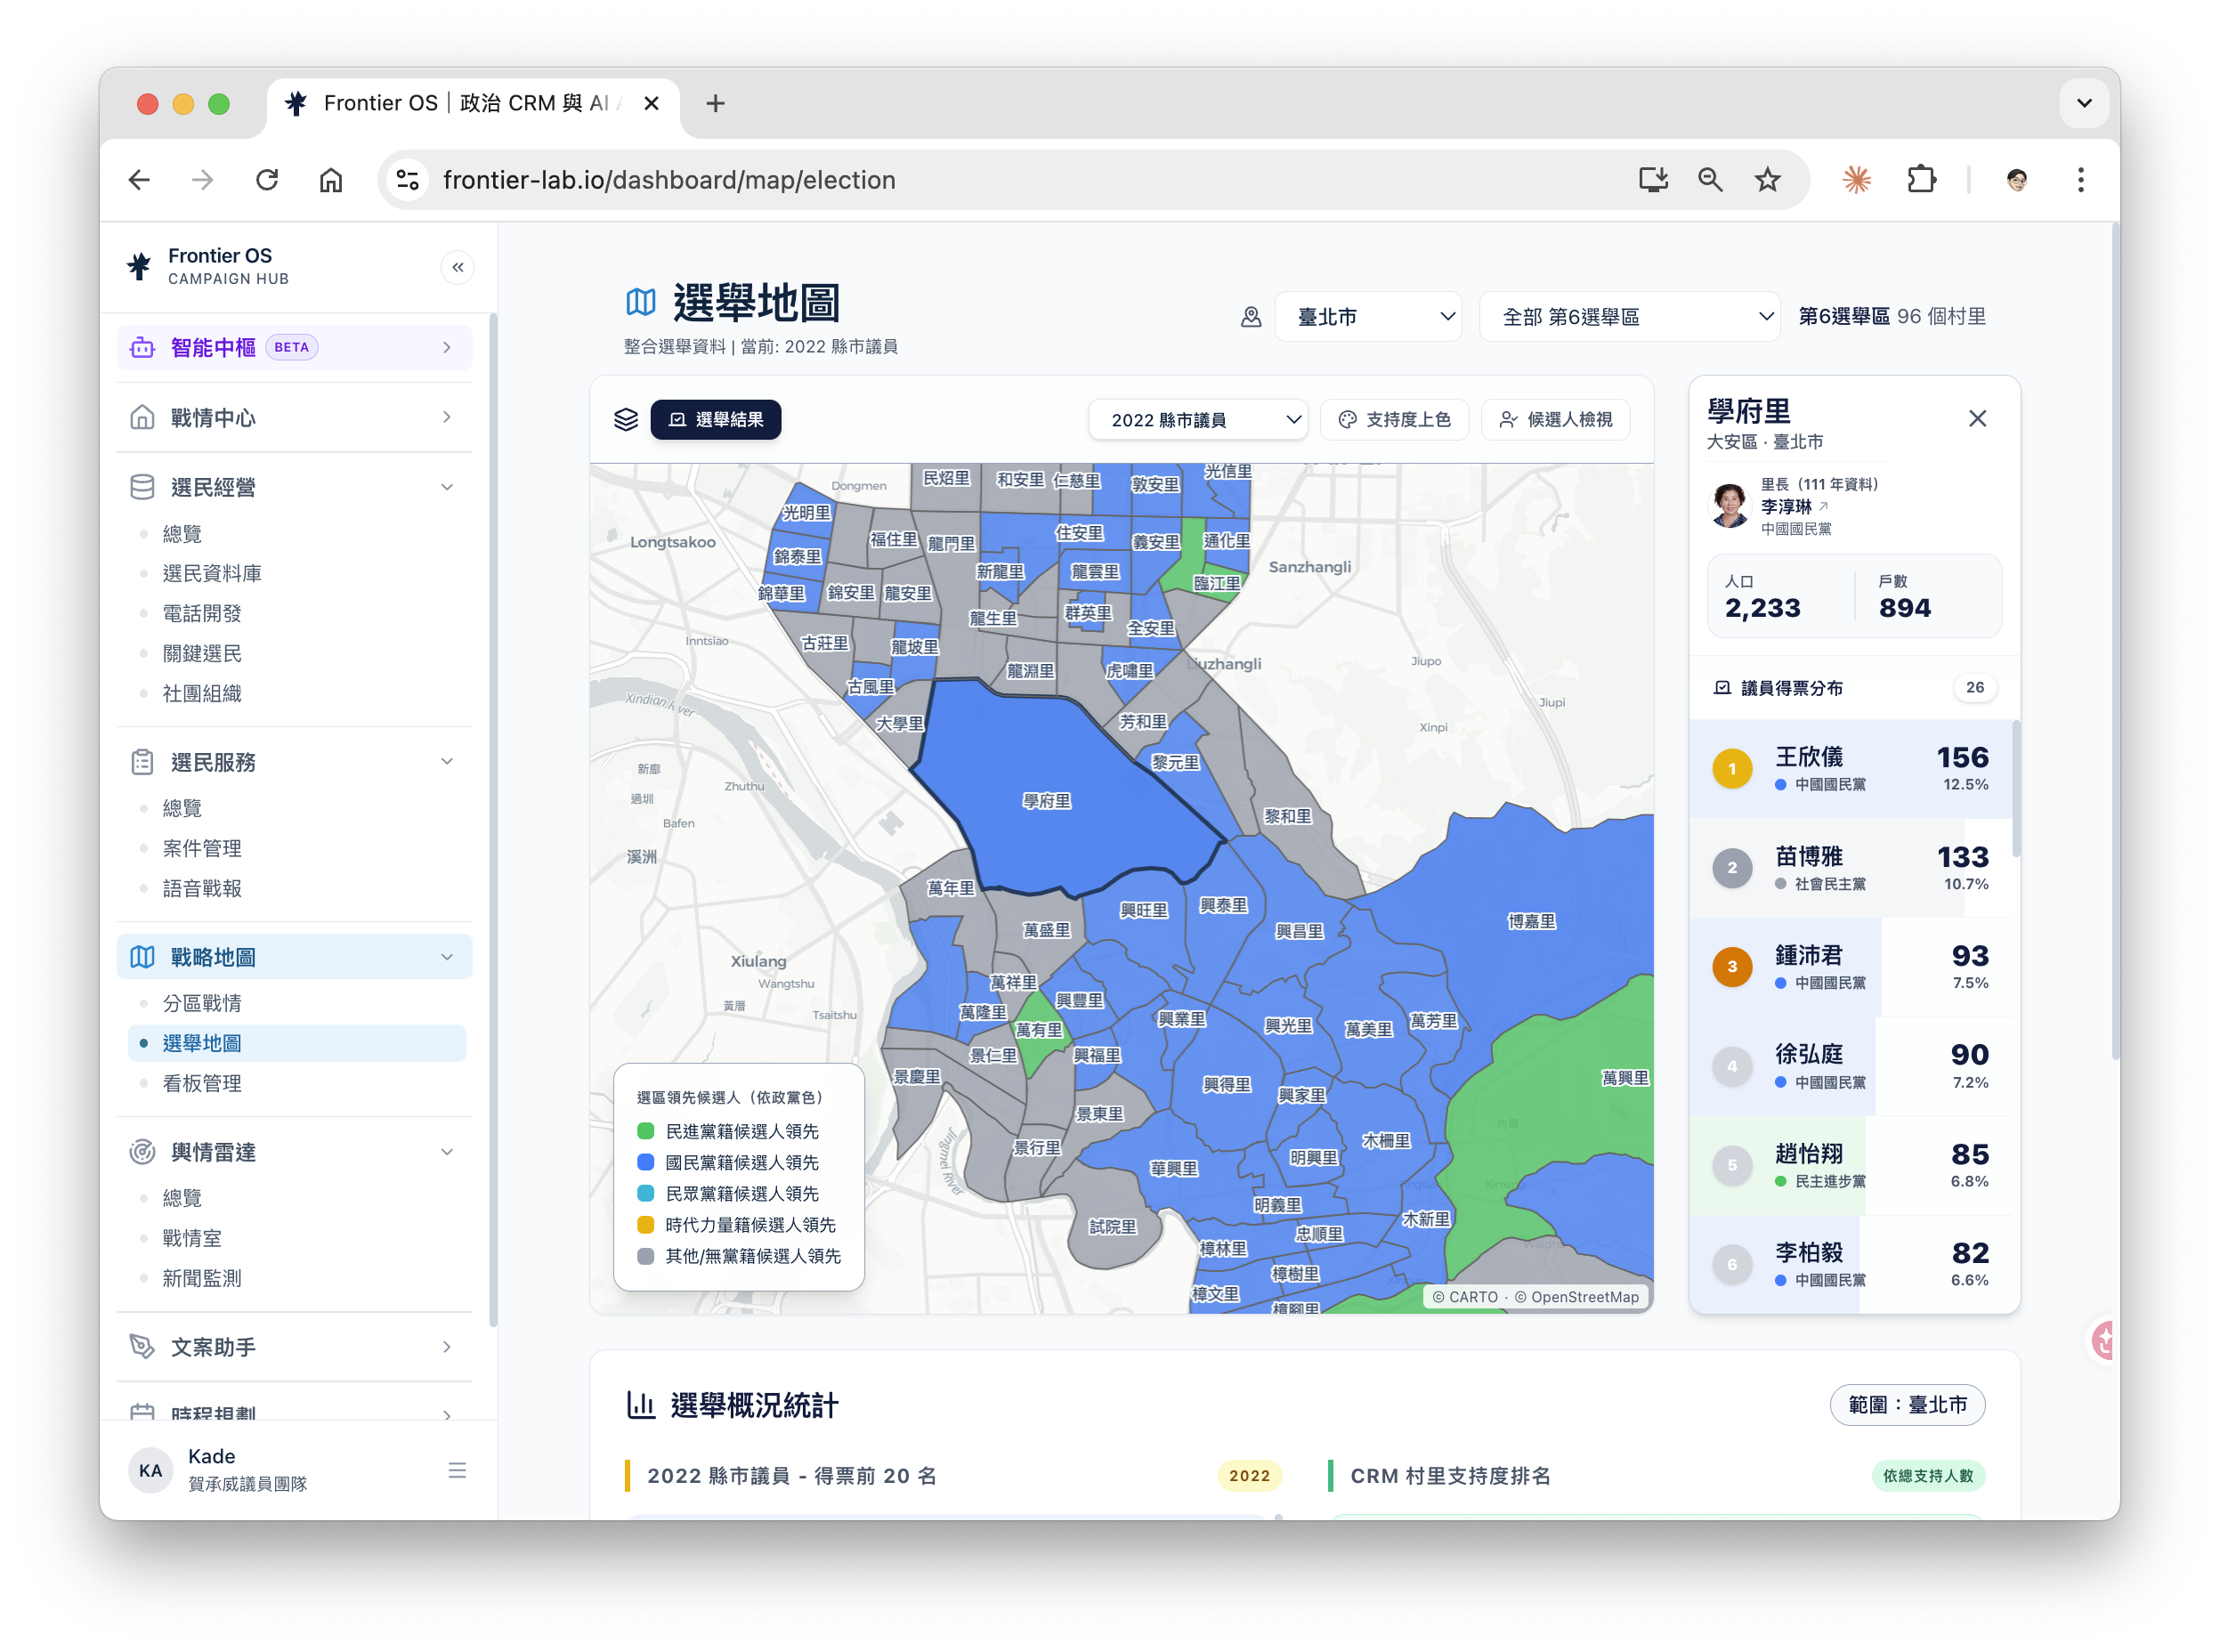Click the Claude extension starburst icon
This screenshot has width=2220, height=1652.
pyautogui.click(x=1857, y=180)
